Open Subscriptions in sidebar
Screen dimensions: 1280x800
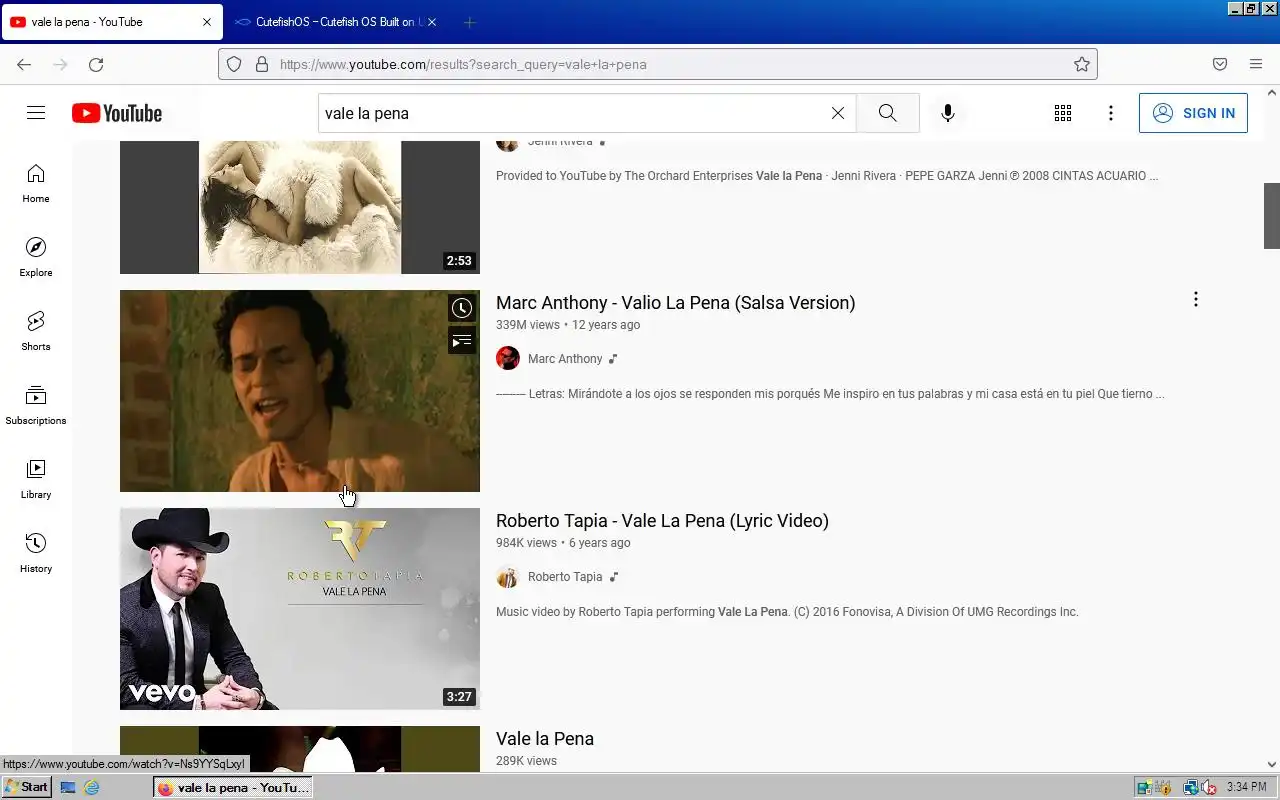pos(36,406)
